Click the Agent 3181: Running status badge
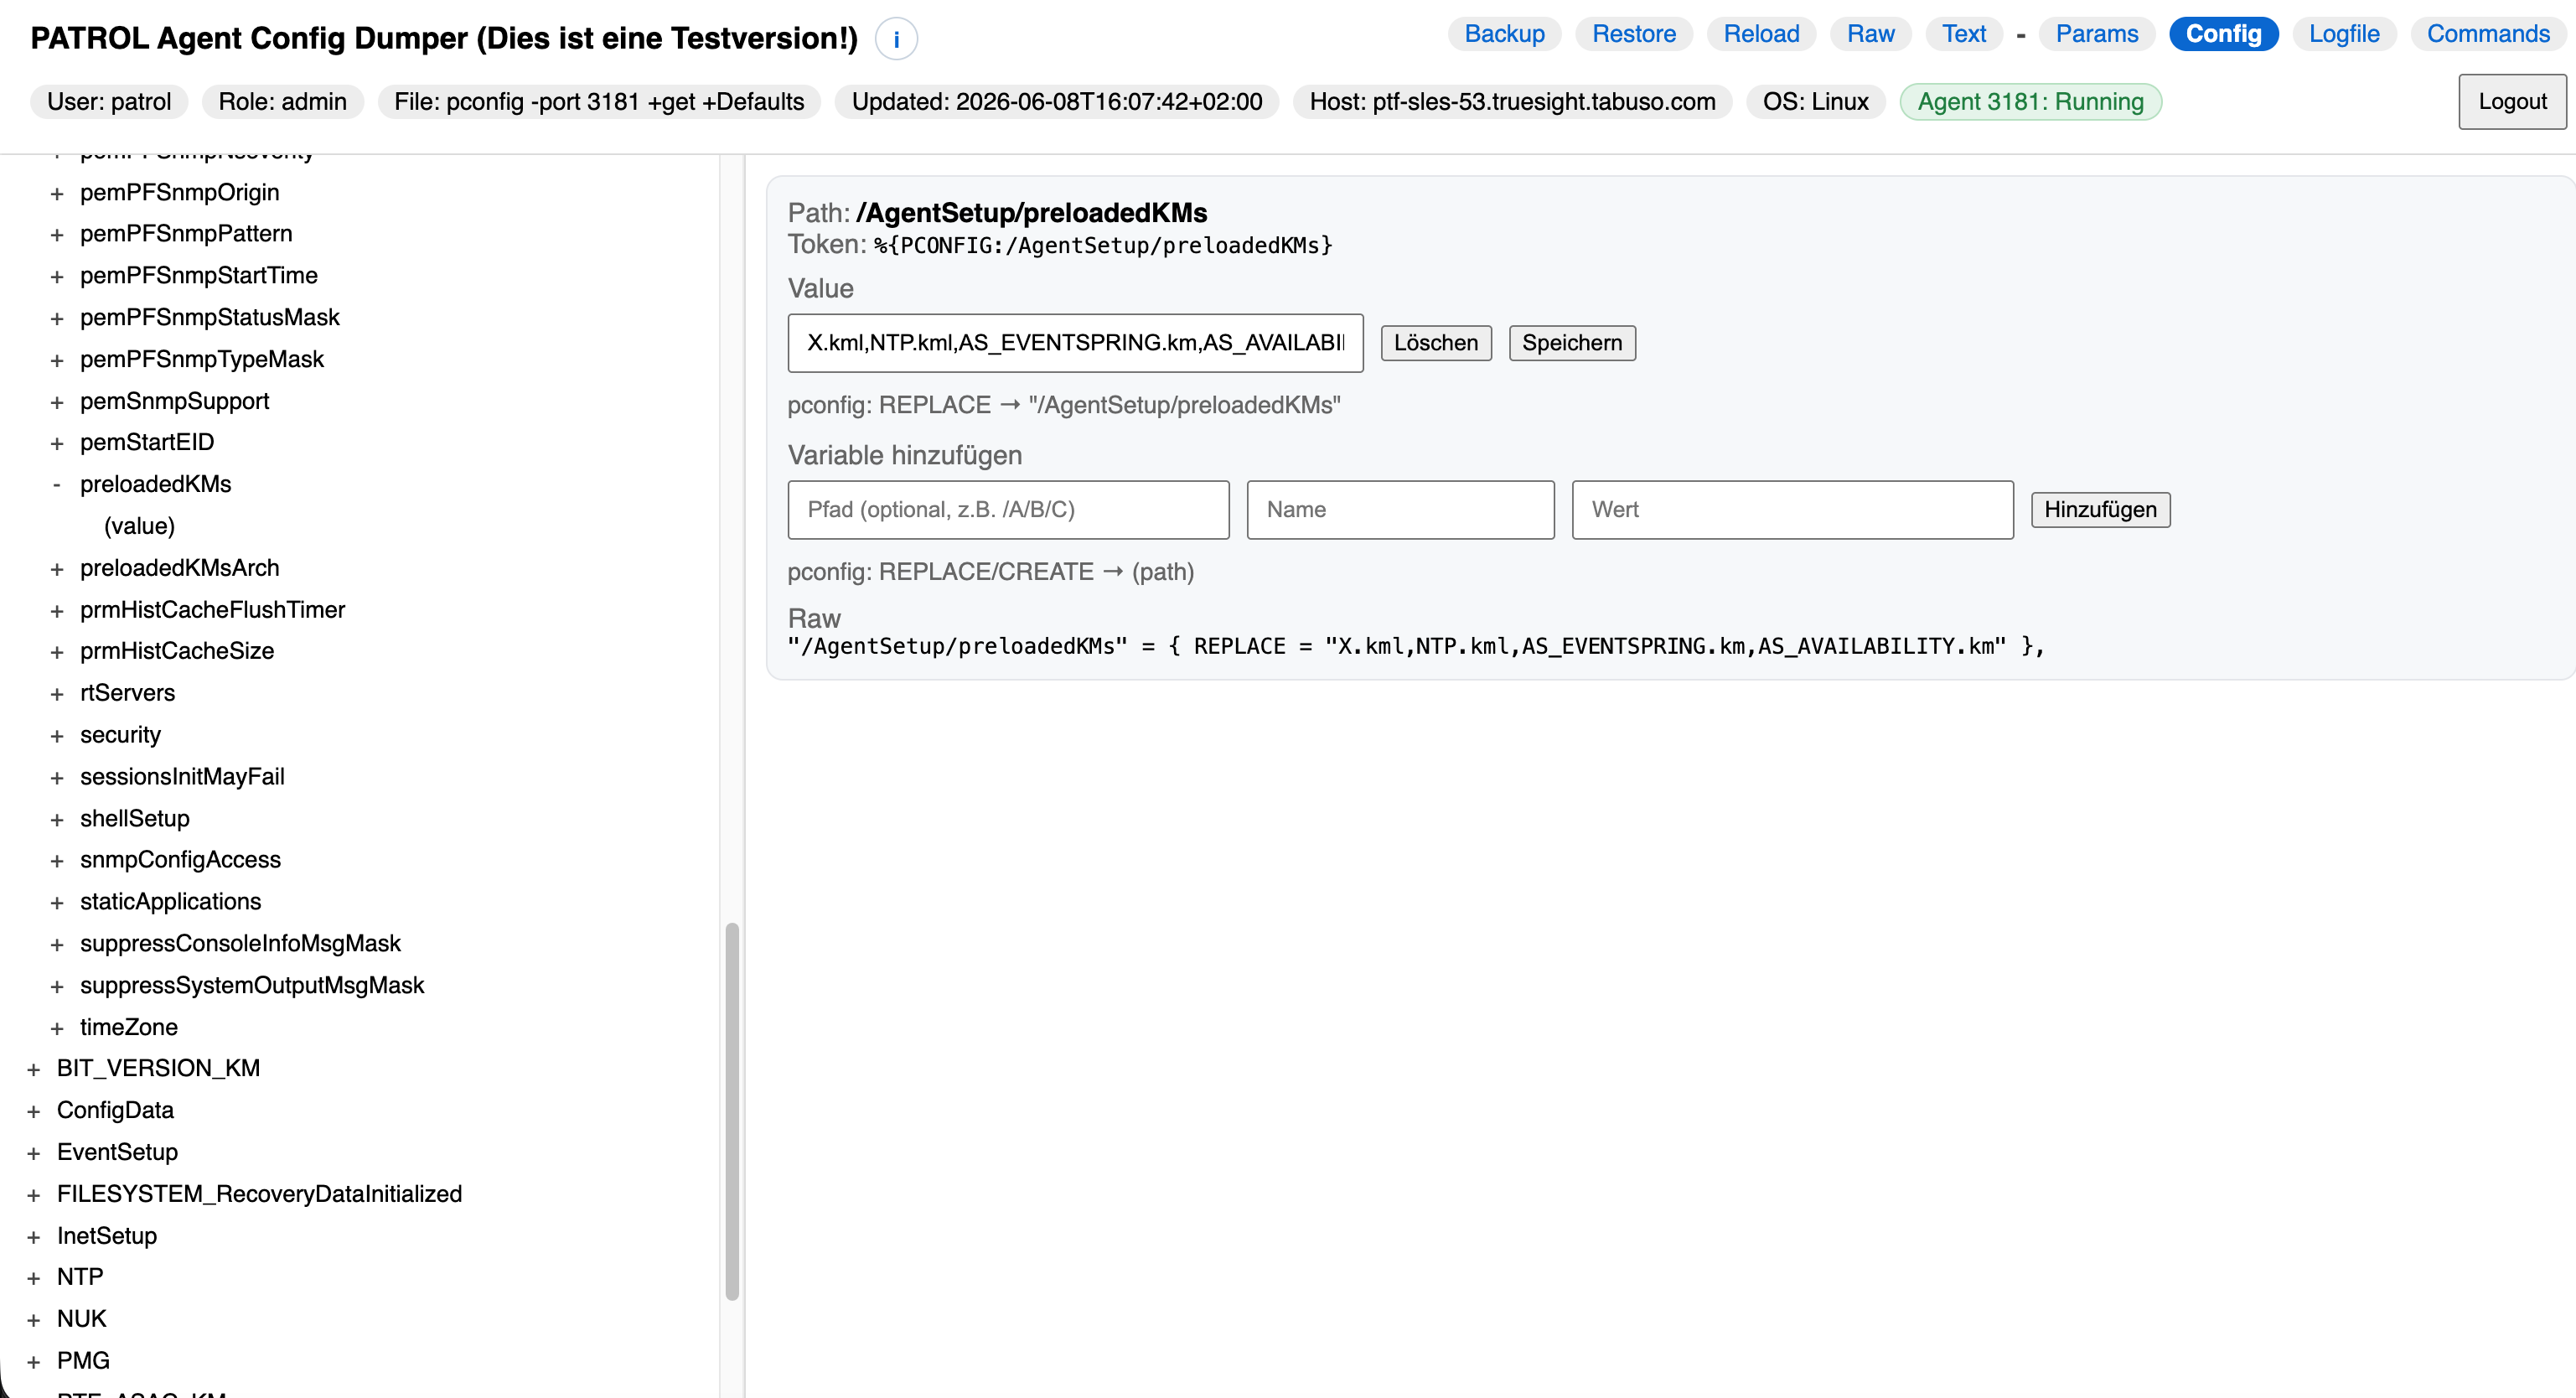Screen dimensions: 2576x1398 (x=2030, y=102)
